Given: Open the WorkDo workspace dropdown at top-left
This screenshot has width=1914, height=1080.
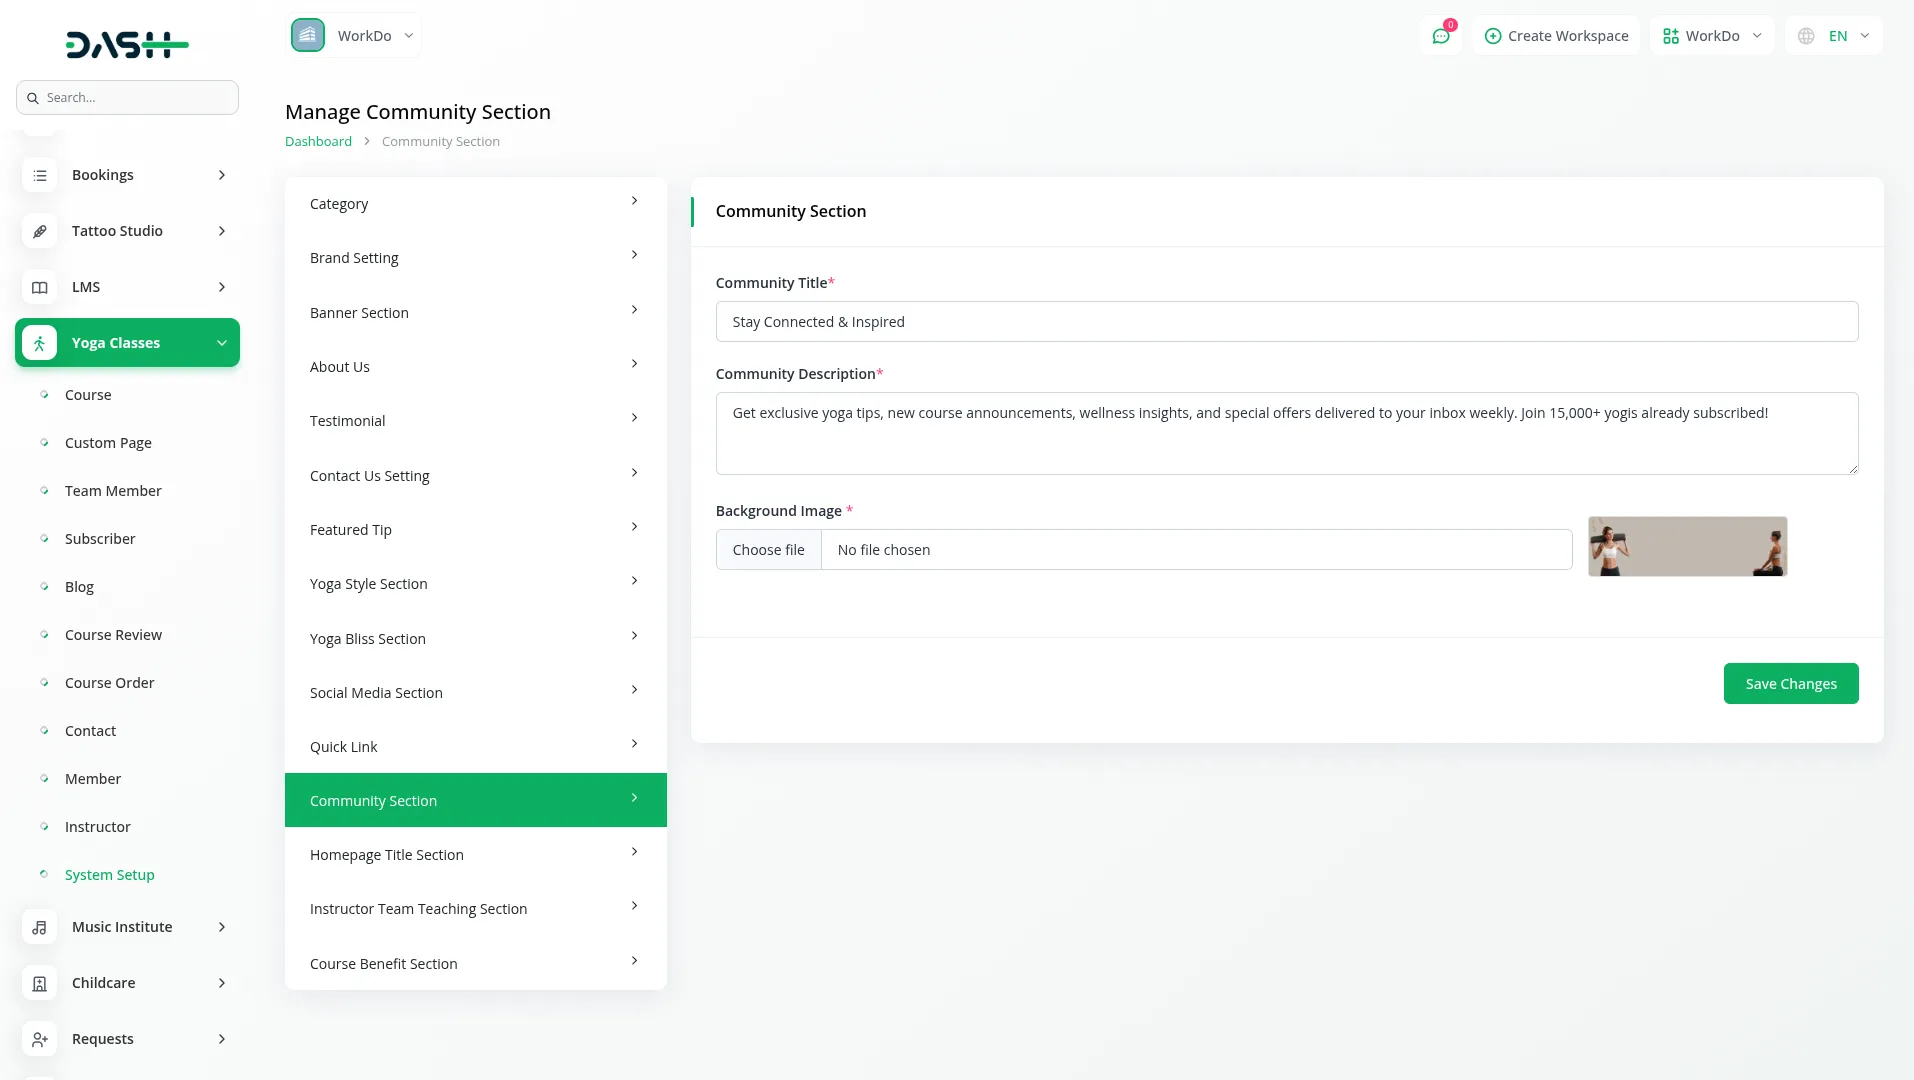Looking at the screenshot, I should (x=354, y=36).
